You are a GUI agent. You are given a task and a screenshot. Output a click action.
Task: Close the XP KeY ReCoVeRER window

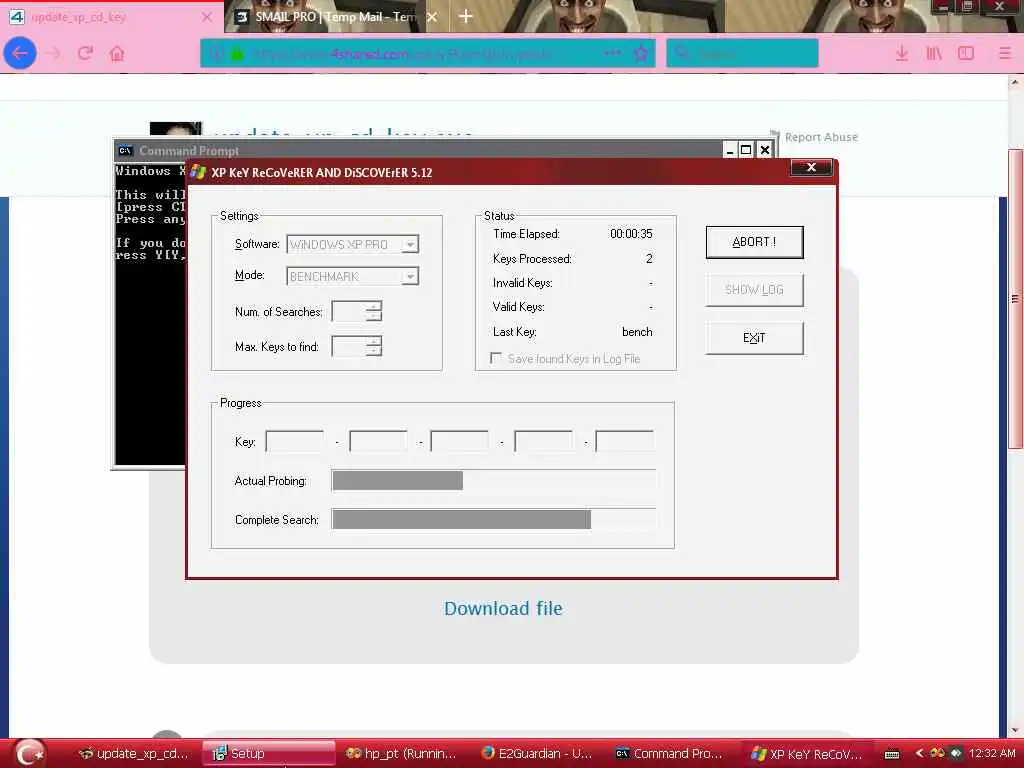tap(811, 168)
